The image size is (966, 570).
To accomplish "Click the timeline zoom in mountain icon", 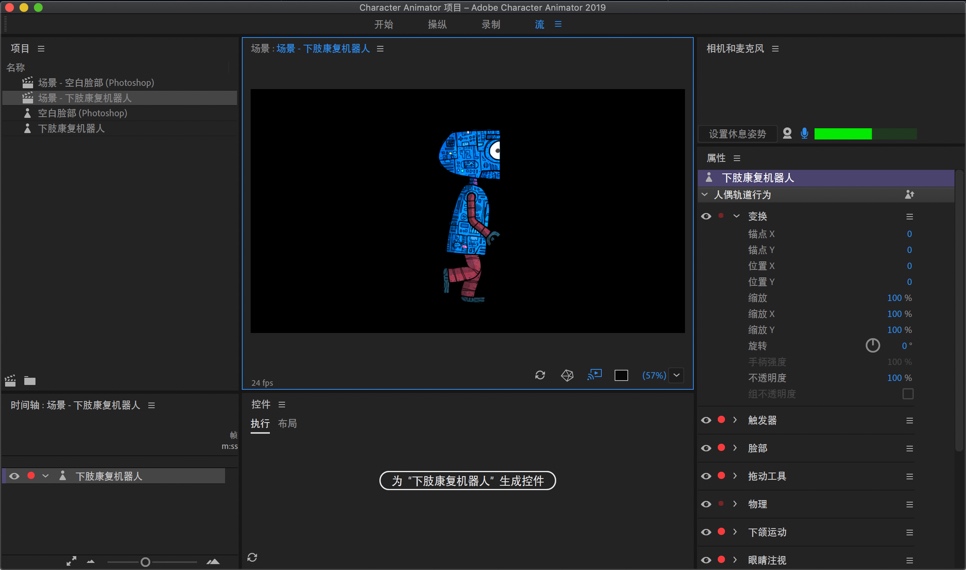I will (x=213, y=561).
